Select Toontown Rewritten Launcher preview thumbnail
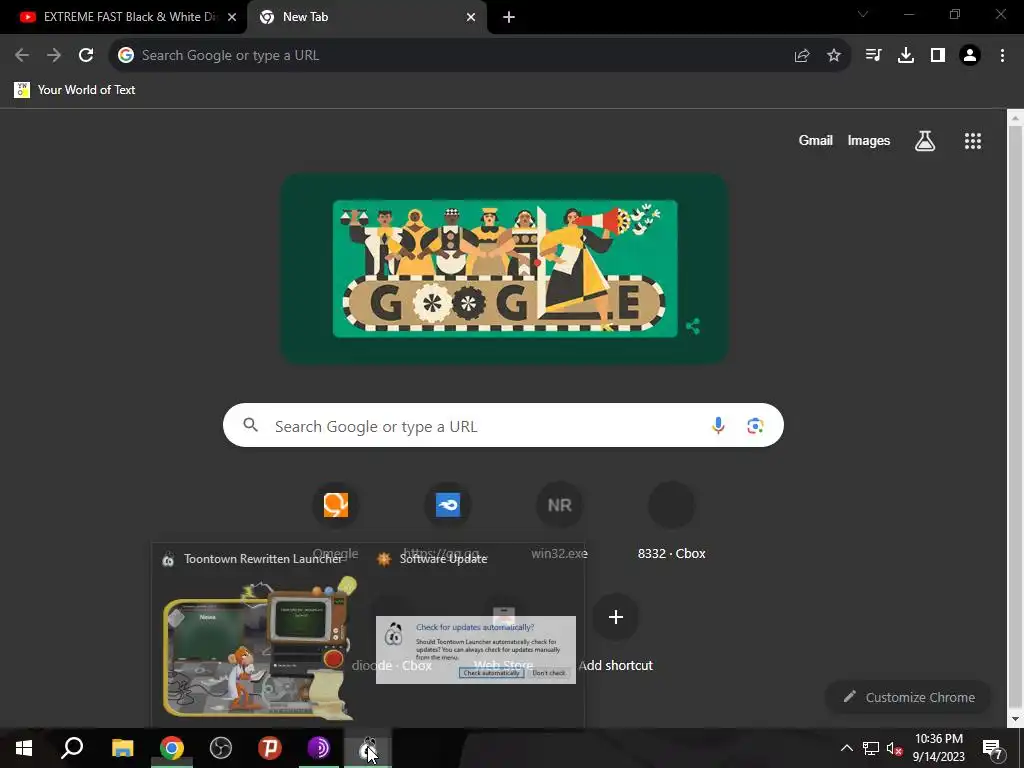The image size is (1024, 768). [261, 649]
